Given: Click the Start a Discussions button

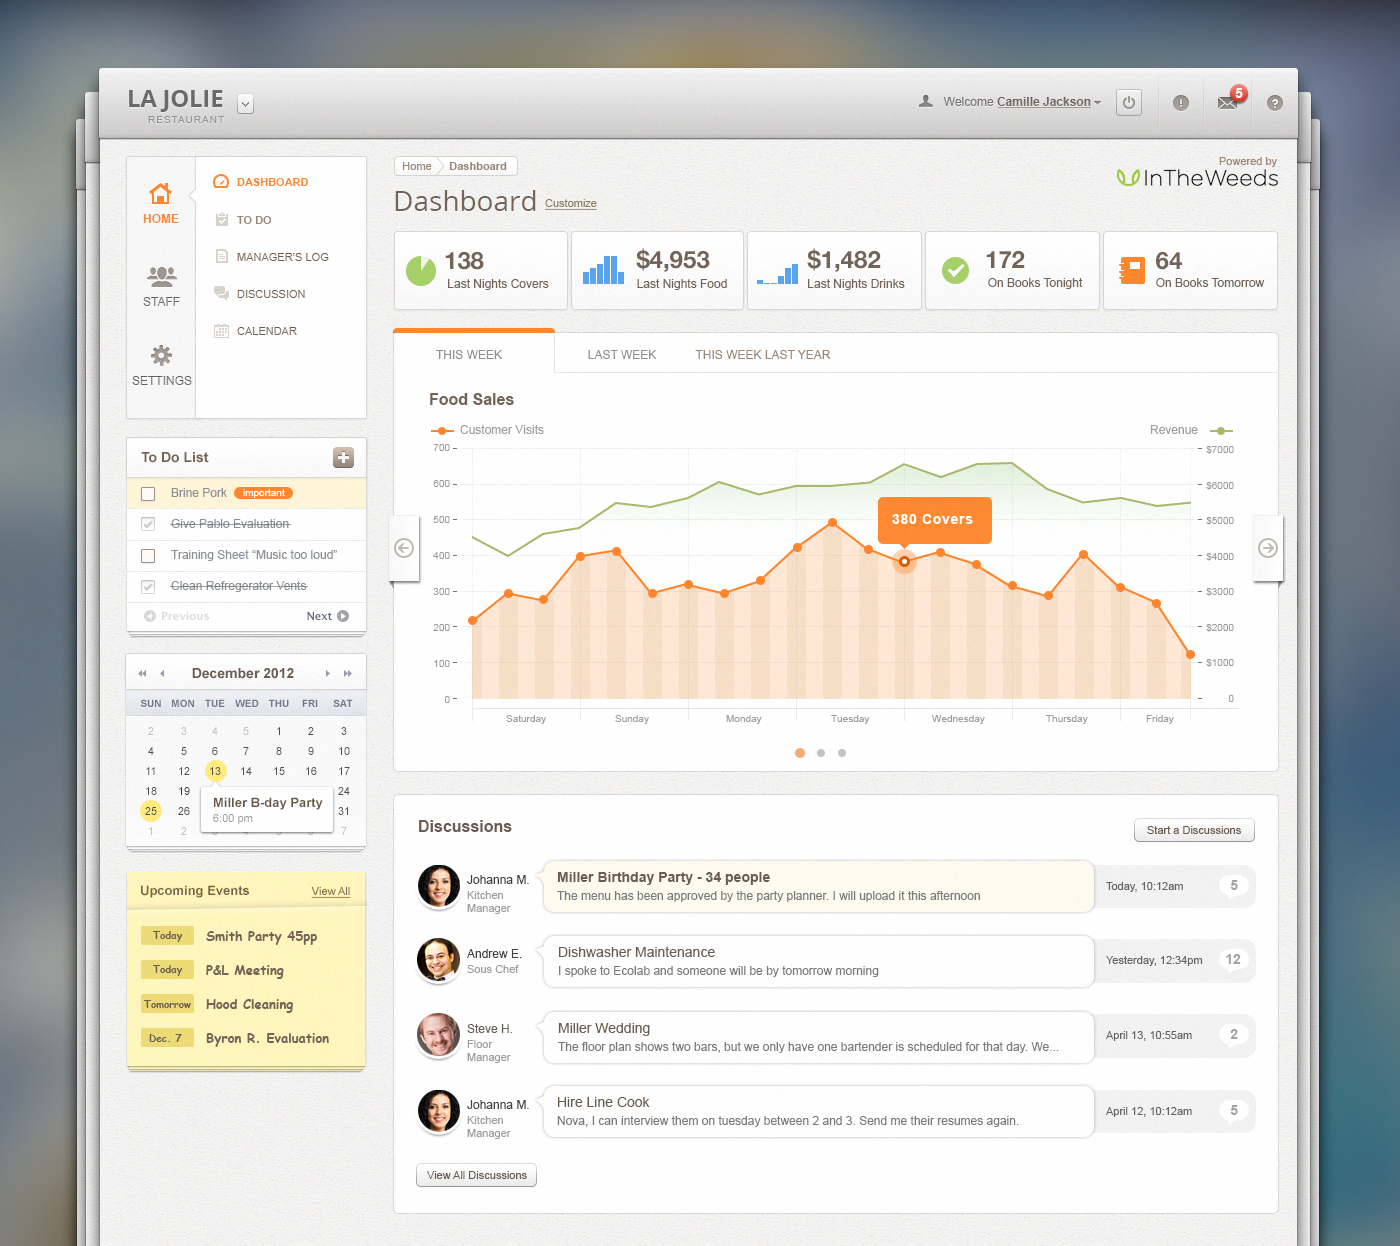Looking at the screenshot, I should [1193, 830].
